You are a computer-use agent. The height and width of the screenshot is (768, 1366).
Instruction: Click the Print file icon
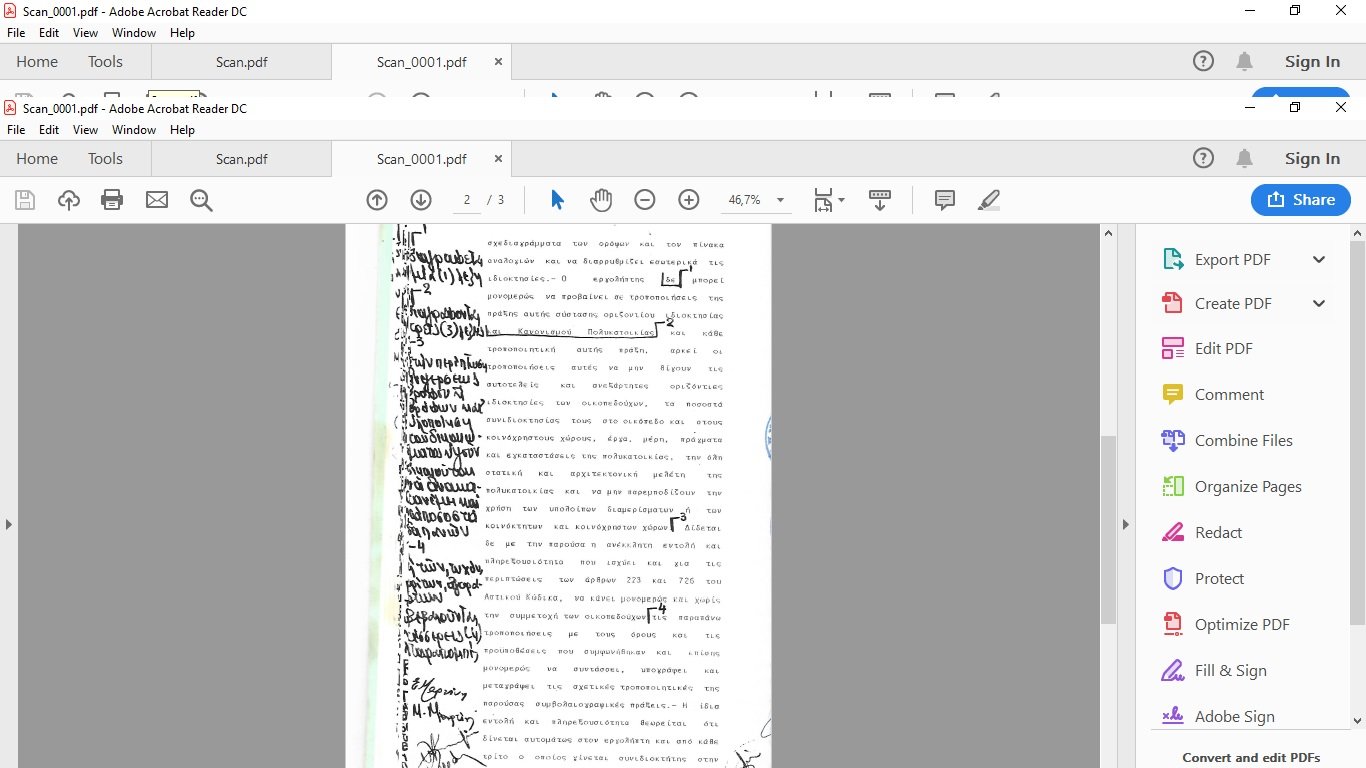112,200
